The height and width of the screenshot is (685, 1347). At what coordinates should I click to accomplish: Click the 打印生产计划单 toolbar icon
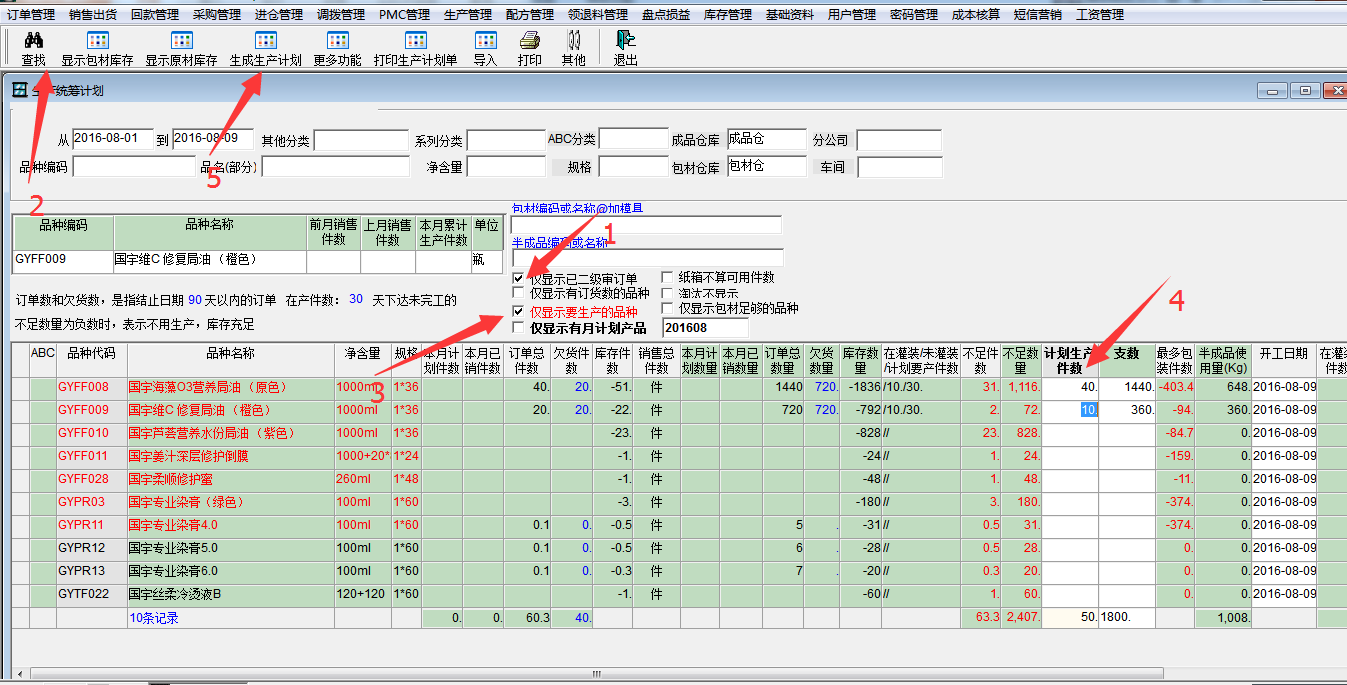[415, 41]
